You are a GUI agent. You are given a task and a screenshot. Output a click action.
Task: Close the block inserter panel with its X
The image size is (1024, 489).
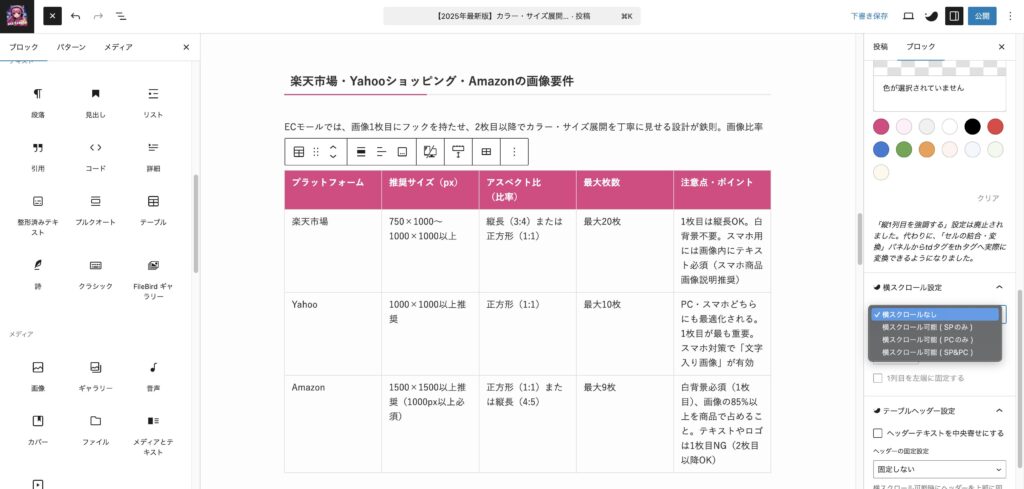click(186, 47)
